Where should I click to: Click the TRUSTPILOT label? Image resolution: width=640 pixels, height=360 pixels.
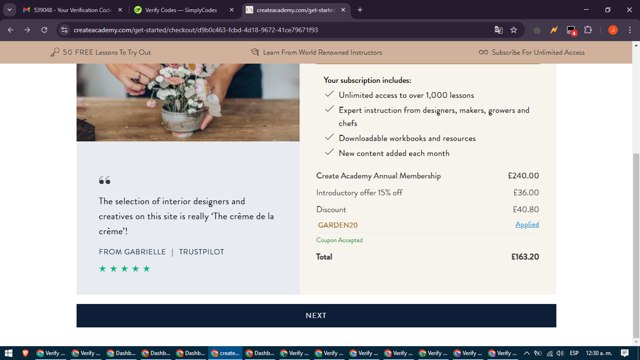pyautogui.click(x=201, y=252)
